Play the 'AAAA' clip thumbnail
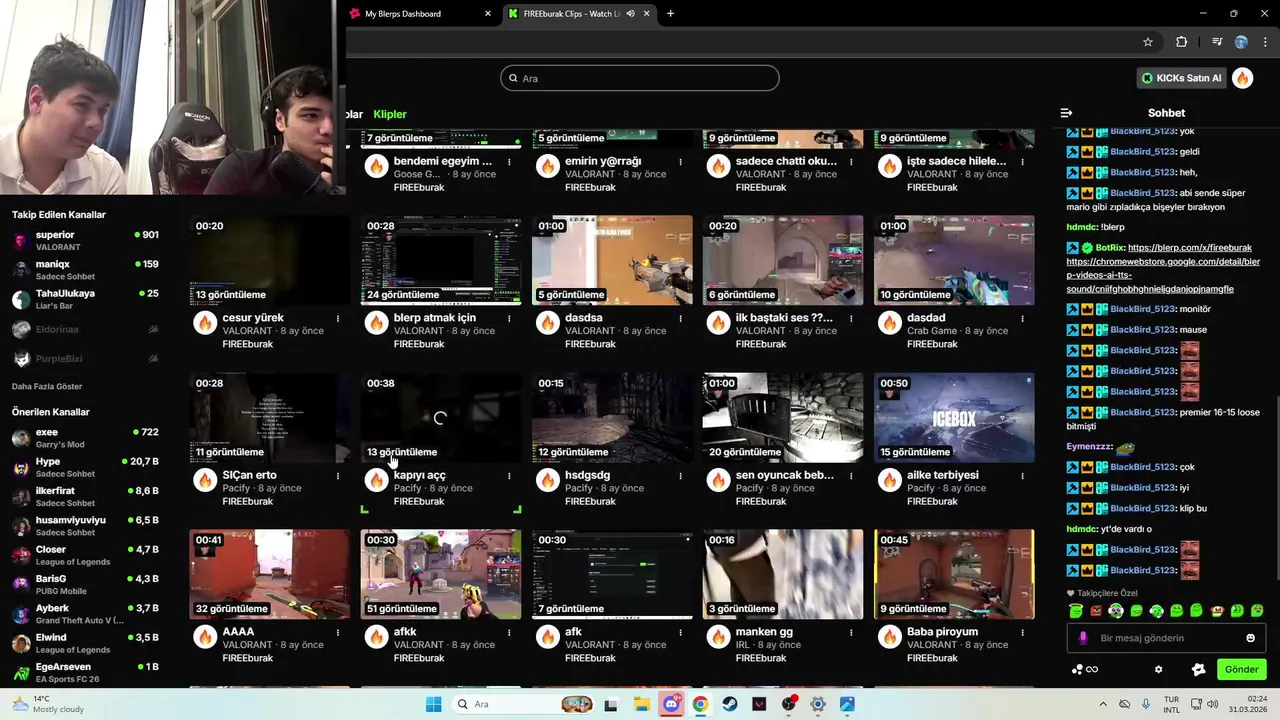This screenshot has height=720, width=1280. point(269,574)
